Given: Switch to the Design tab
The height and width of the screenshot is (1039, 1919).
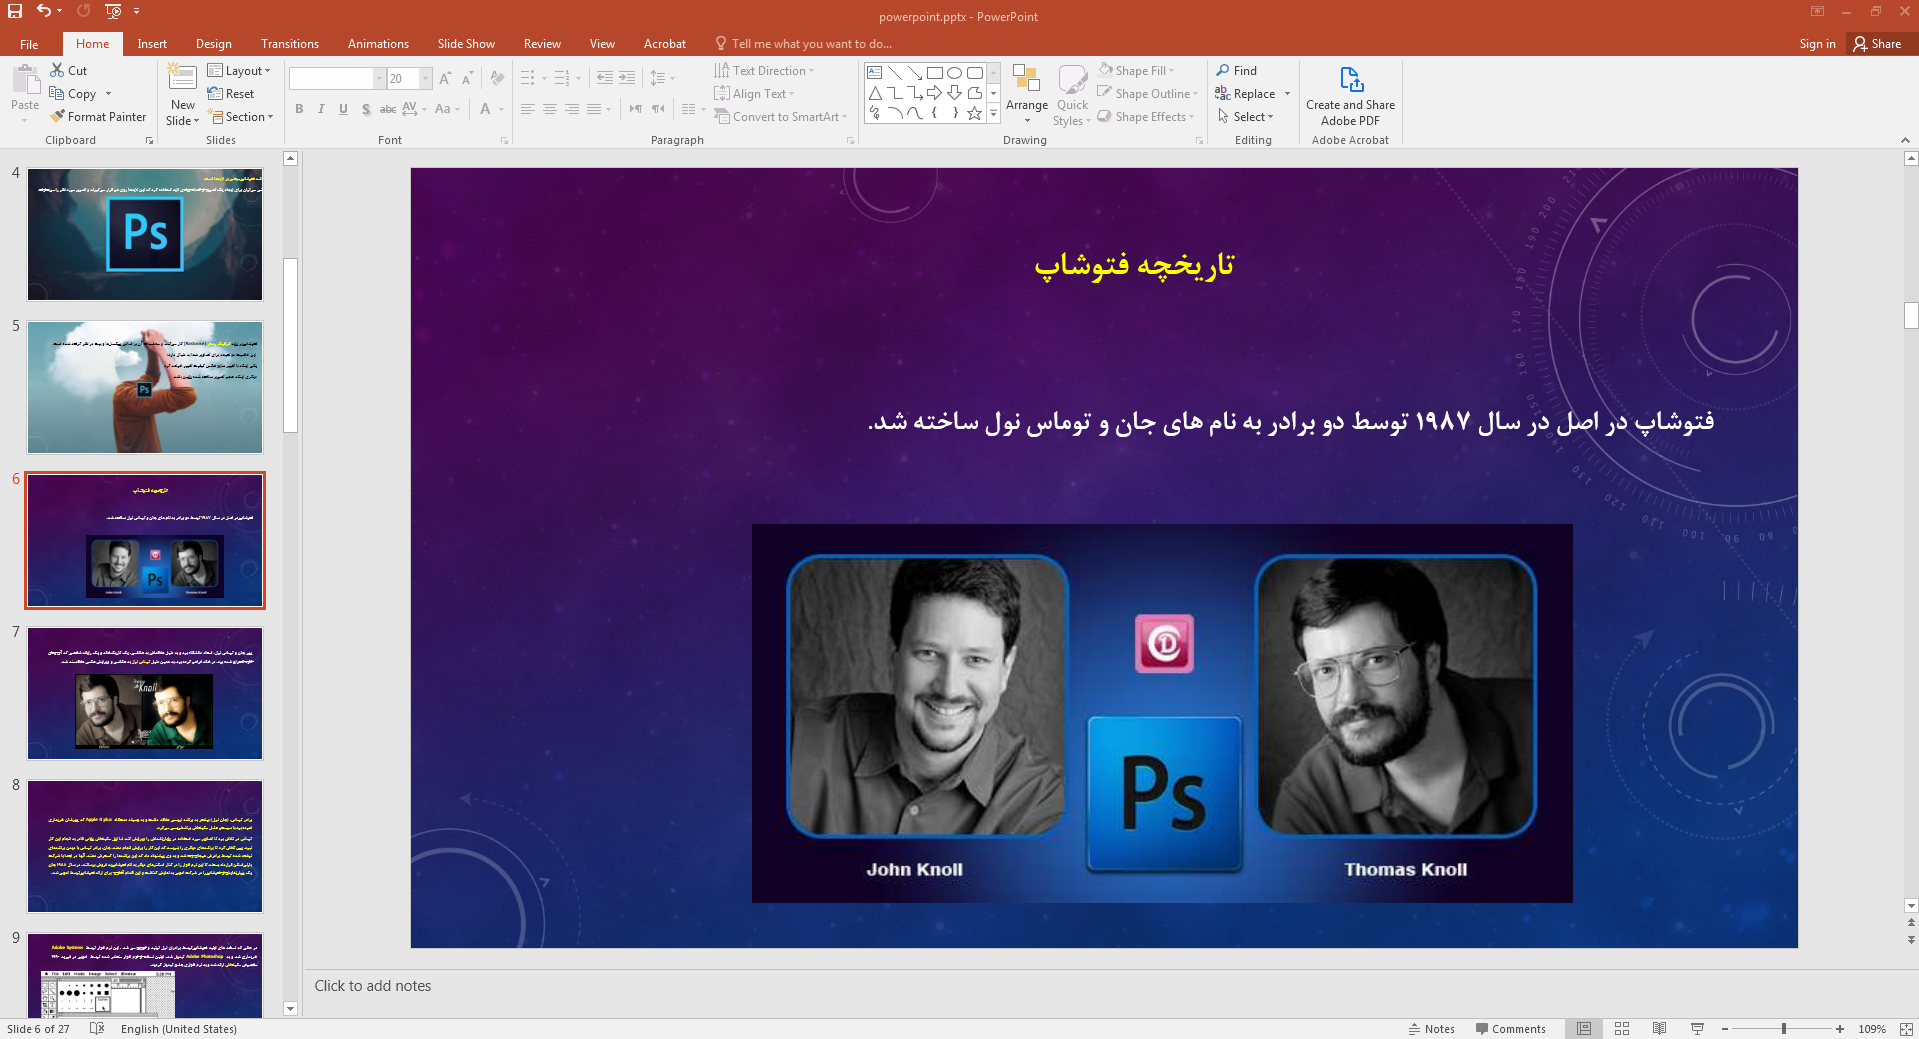Looking at the screenshot, I should [x=214, y=44].
